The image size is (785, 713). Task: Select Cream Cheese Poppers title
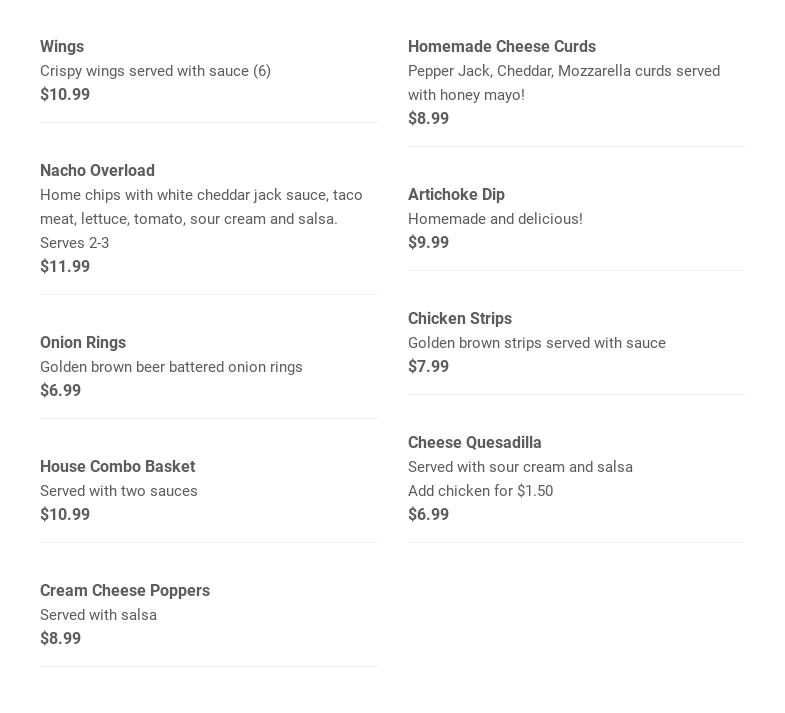click(125, 590)
